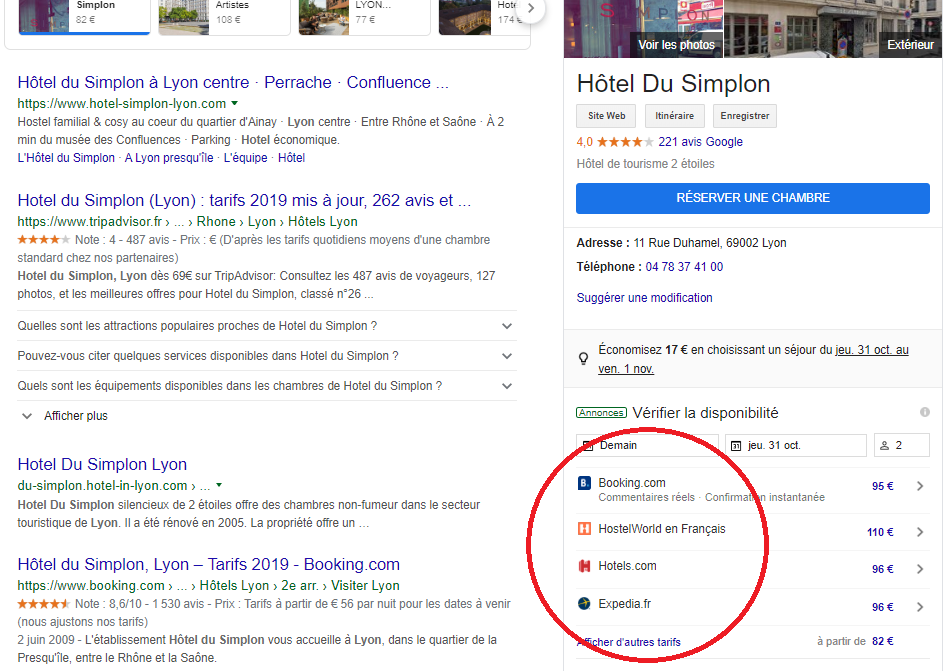Open the 'jeu. 31 oct.' check-out date field

[795, 446]
